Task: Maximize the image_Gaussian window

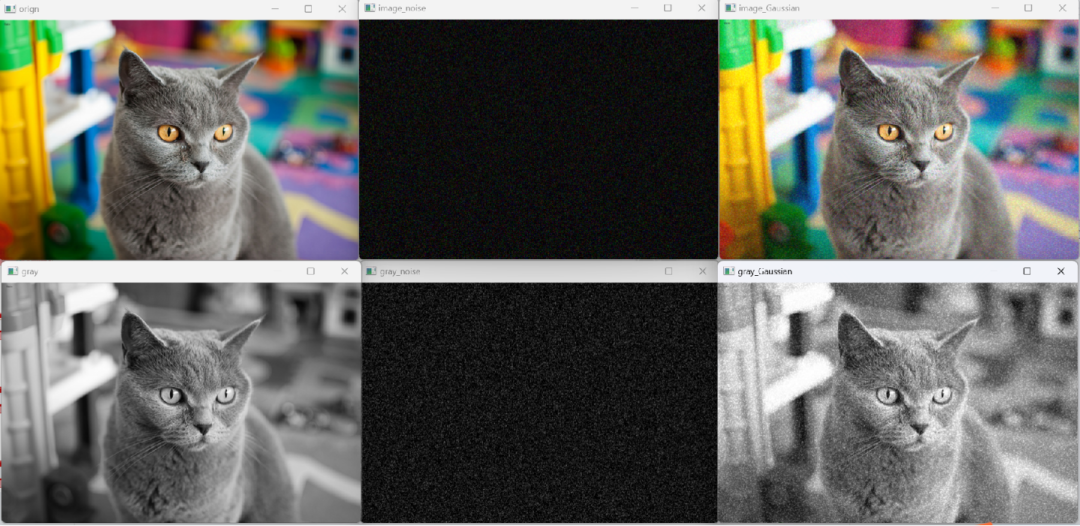Action: (1028, 8)
